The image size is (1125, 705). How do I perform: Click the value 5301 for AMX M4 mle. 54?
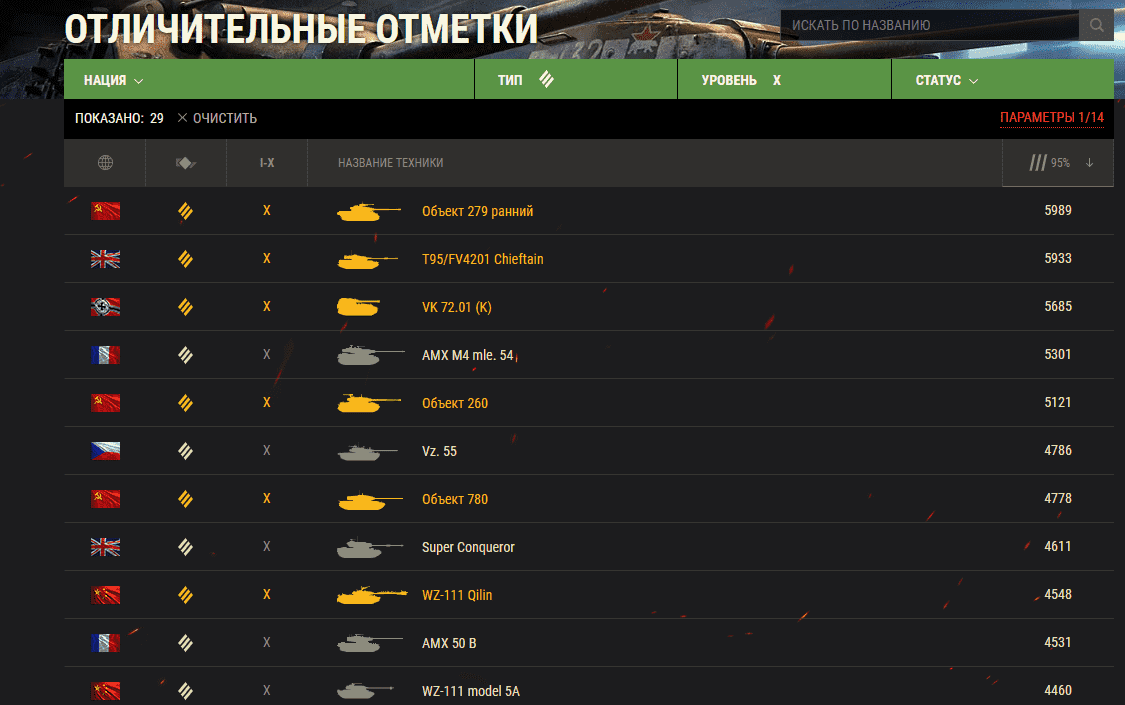point(1058,355)
